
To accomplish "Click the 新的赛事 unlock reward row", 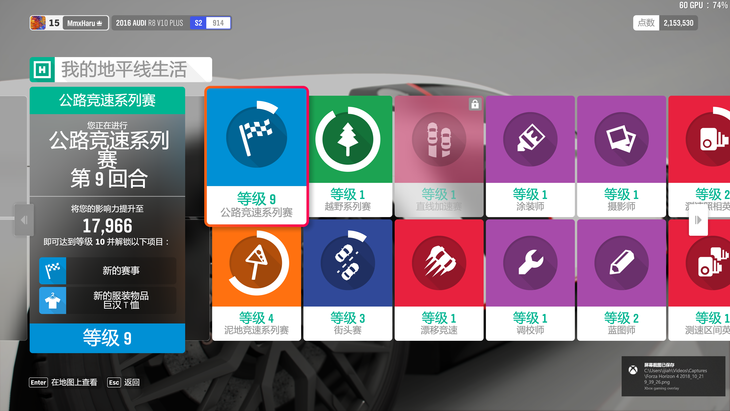I will [x=108, y=270].
